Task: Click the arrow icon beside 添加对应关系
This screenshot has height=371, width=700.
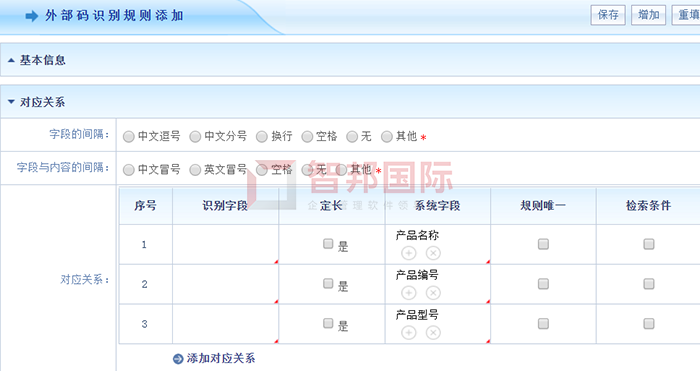Action: [178, 359]
